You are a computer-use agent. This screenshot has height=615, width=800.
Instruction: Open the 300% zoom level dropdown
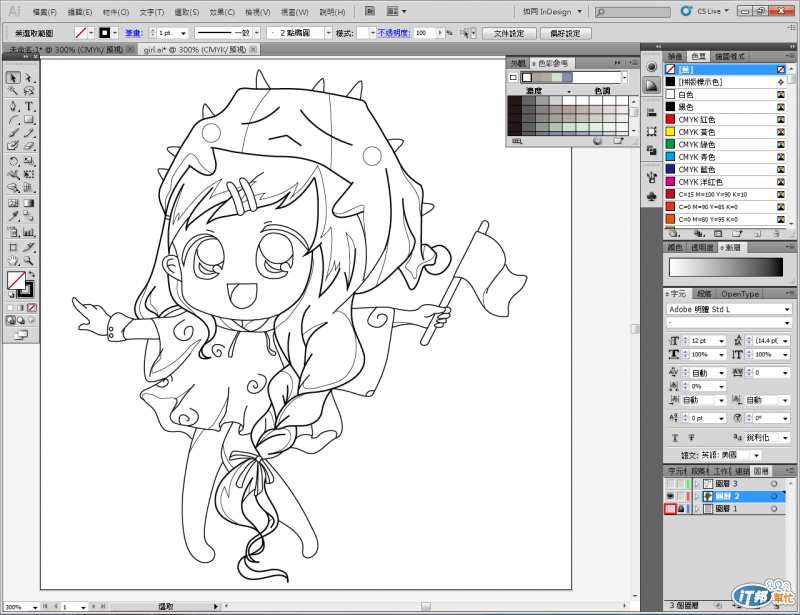click(35, 607)
